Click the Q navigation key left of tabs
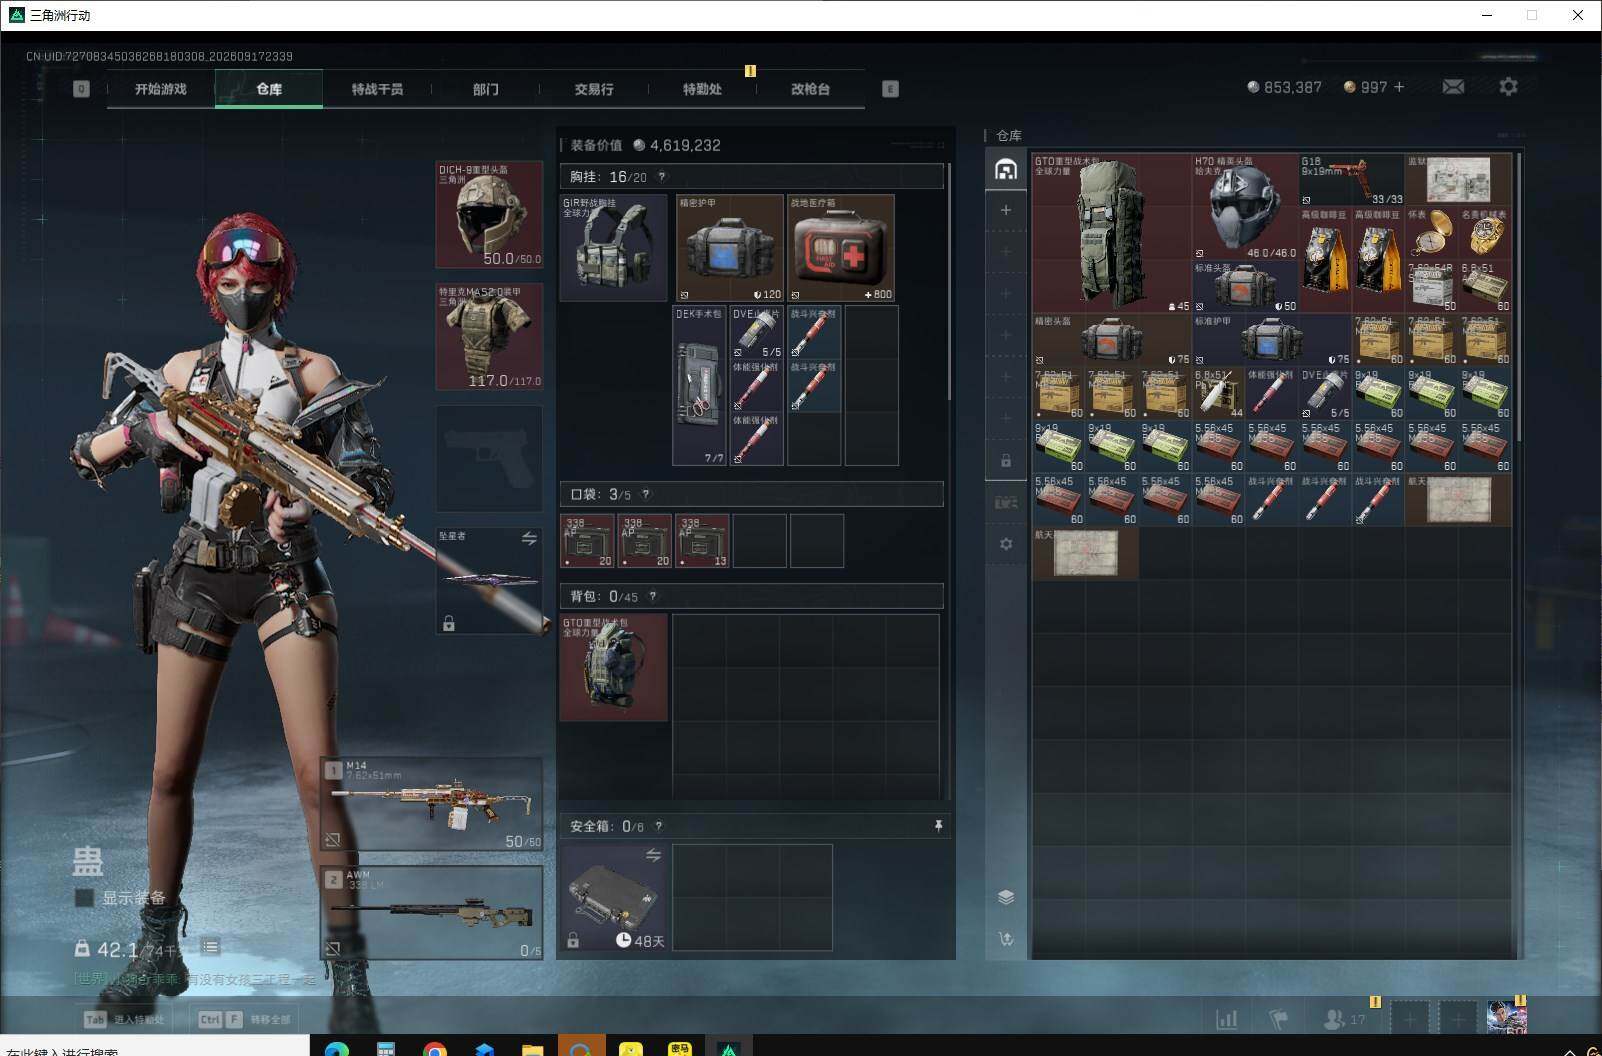This screenshot has height=1056, width=1602. 81,89
